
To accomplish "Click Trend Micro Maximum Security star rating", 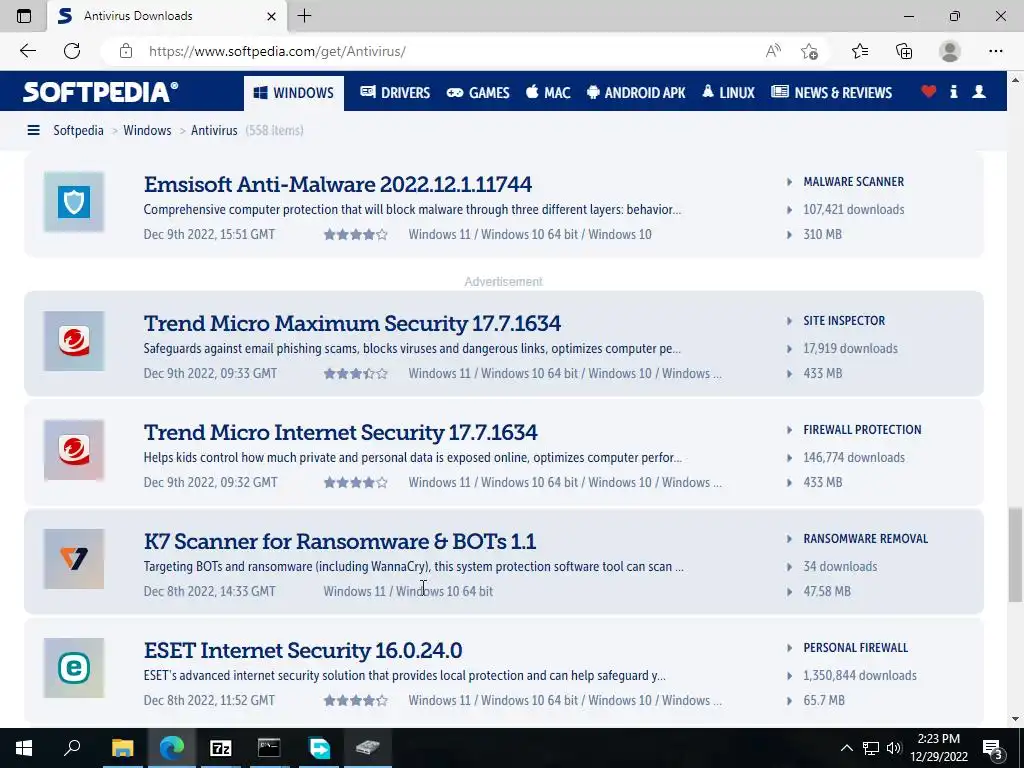I will click(x=356, y=374).
